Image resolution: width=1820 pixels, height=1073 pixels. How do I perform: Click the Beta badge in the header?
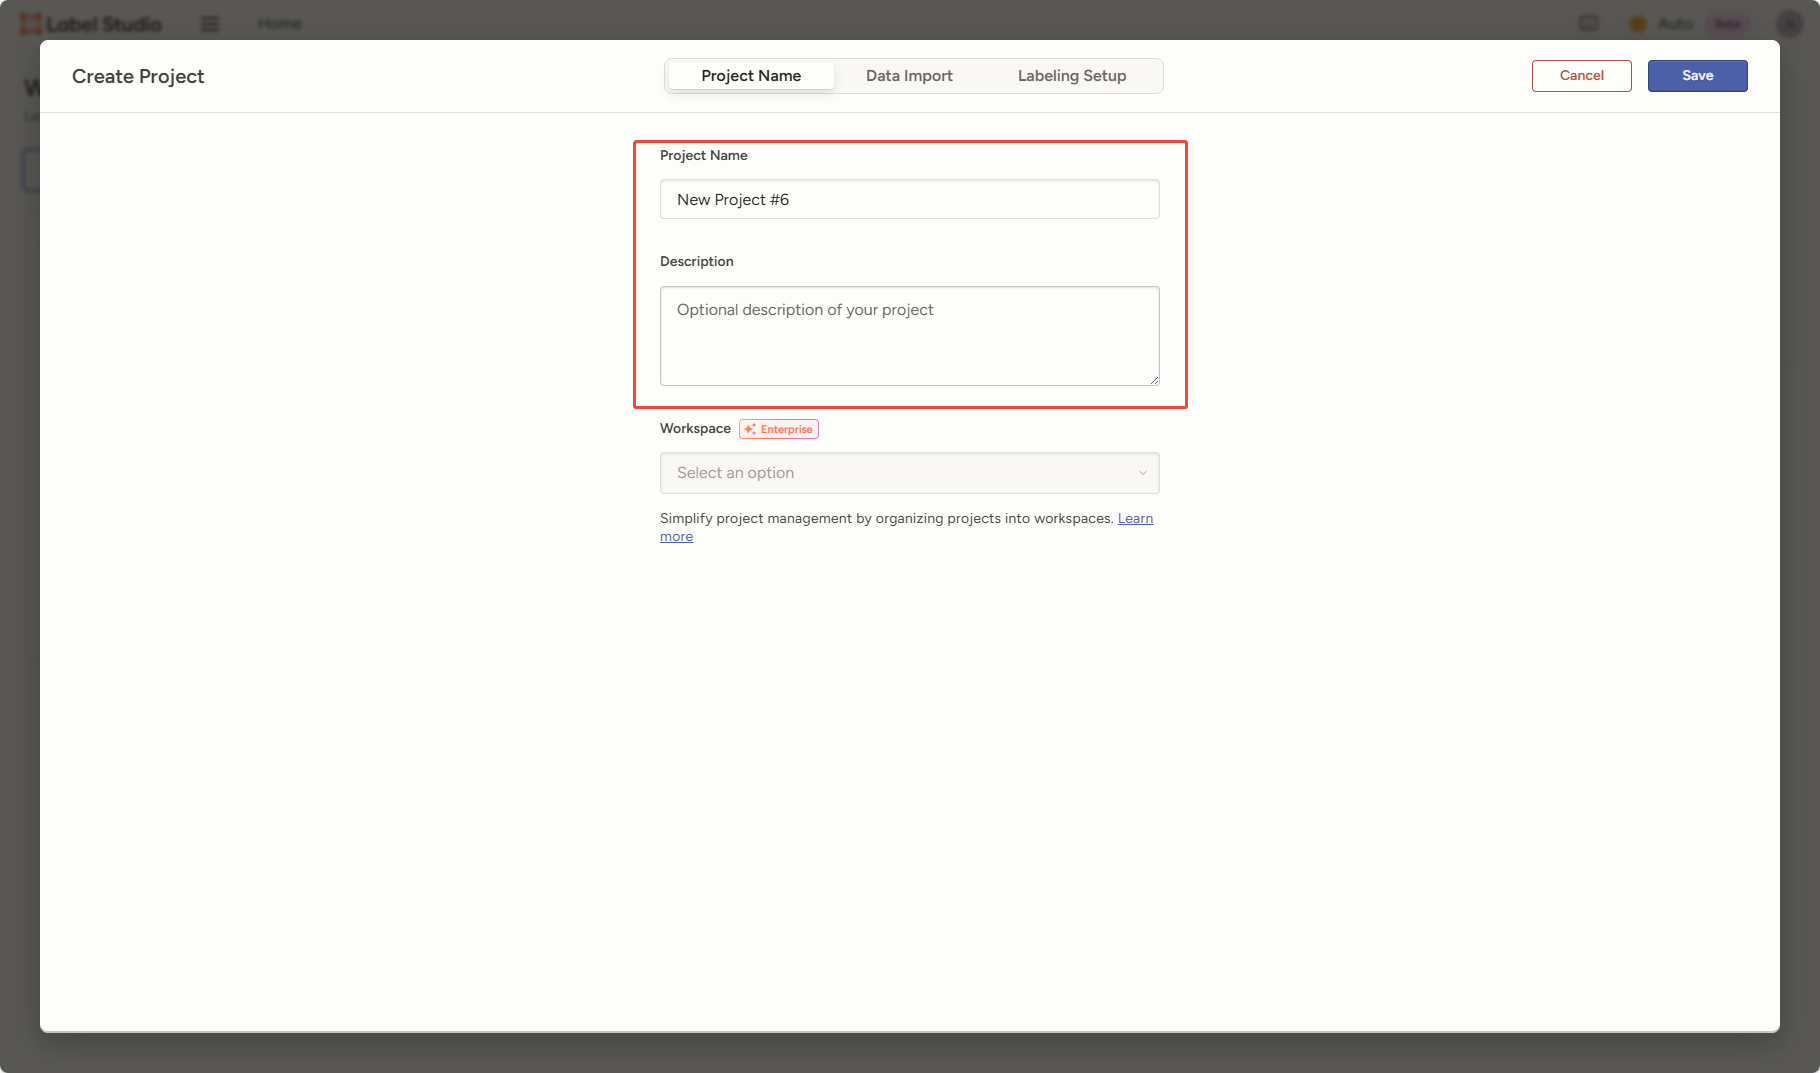[x=1728, y=24]
